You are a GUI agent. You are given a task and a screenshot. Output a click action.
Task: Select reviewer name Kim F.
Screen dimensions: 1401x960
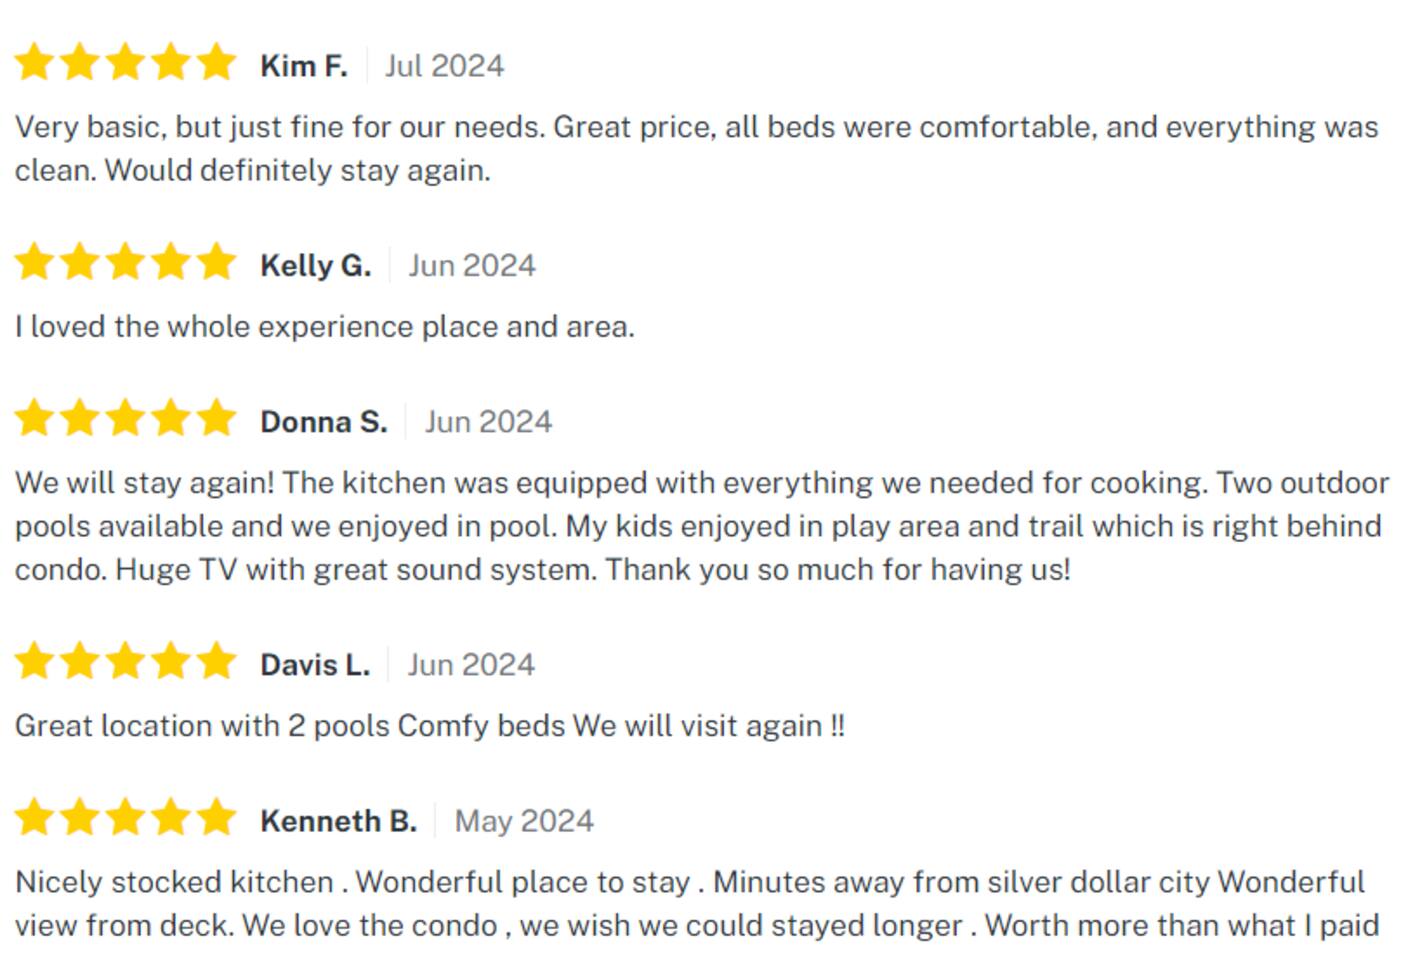point(304,66)
